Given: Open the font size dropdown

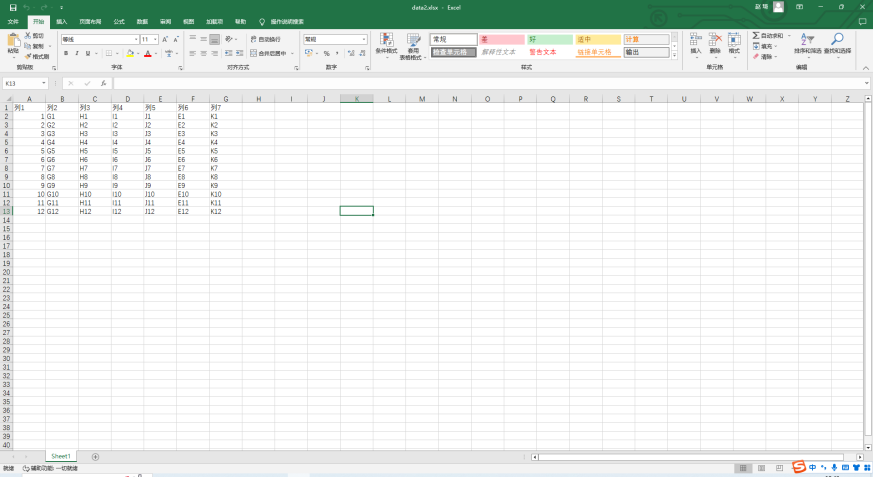Looking at the screenshot, I should pos(155,40).
